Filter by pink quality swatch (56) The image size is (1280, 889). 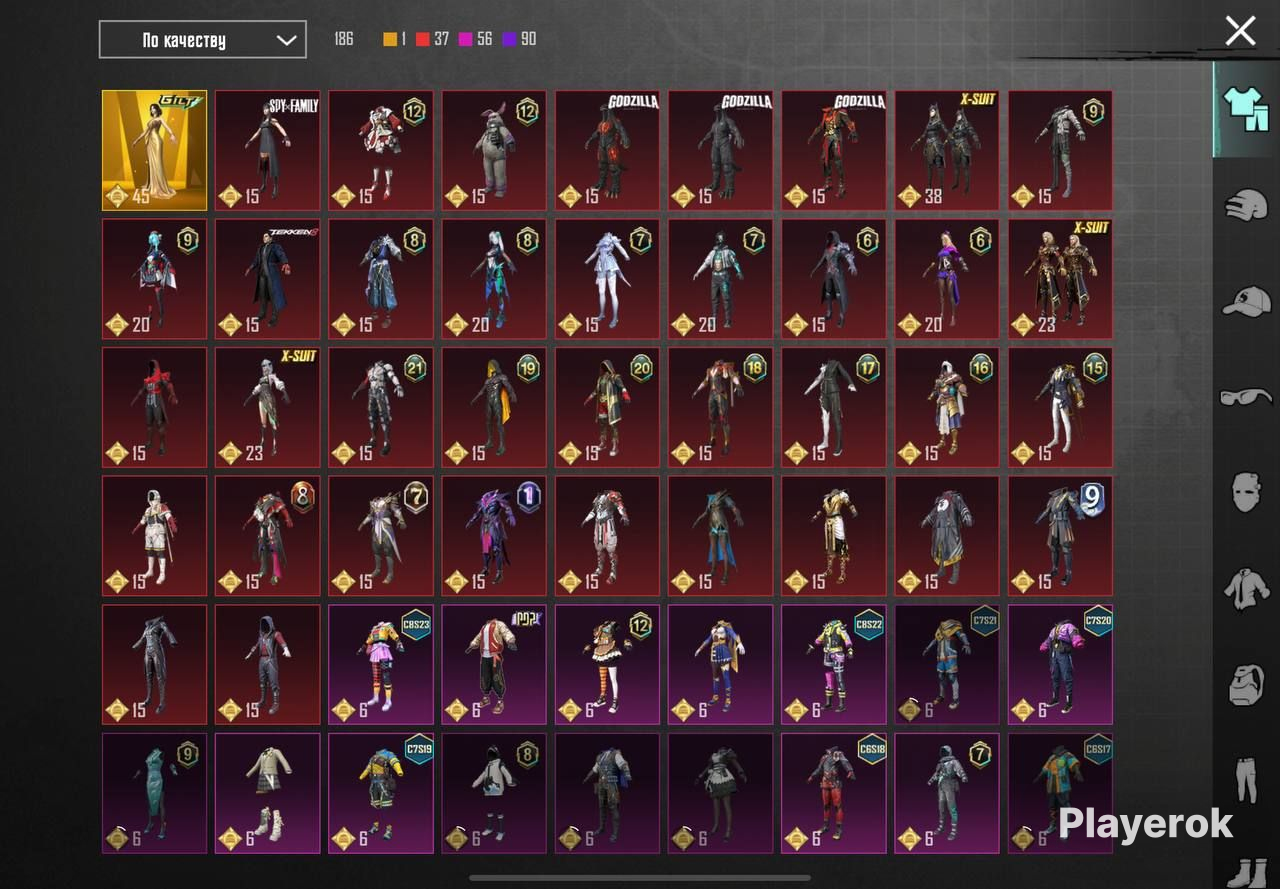(465, 40)
